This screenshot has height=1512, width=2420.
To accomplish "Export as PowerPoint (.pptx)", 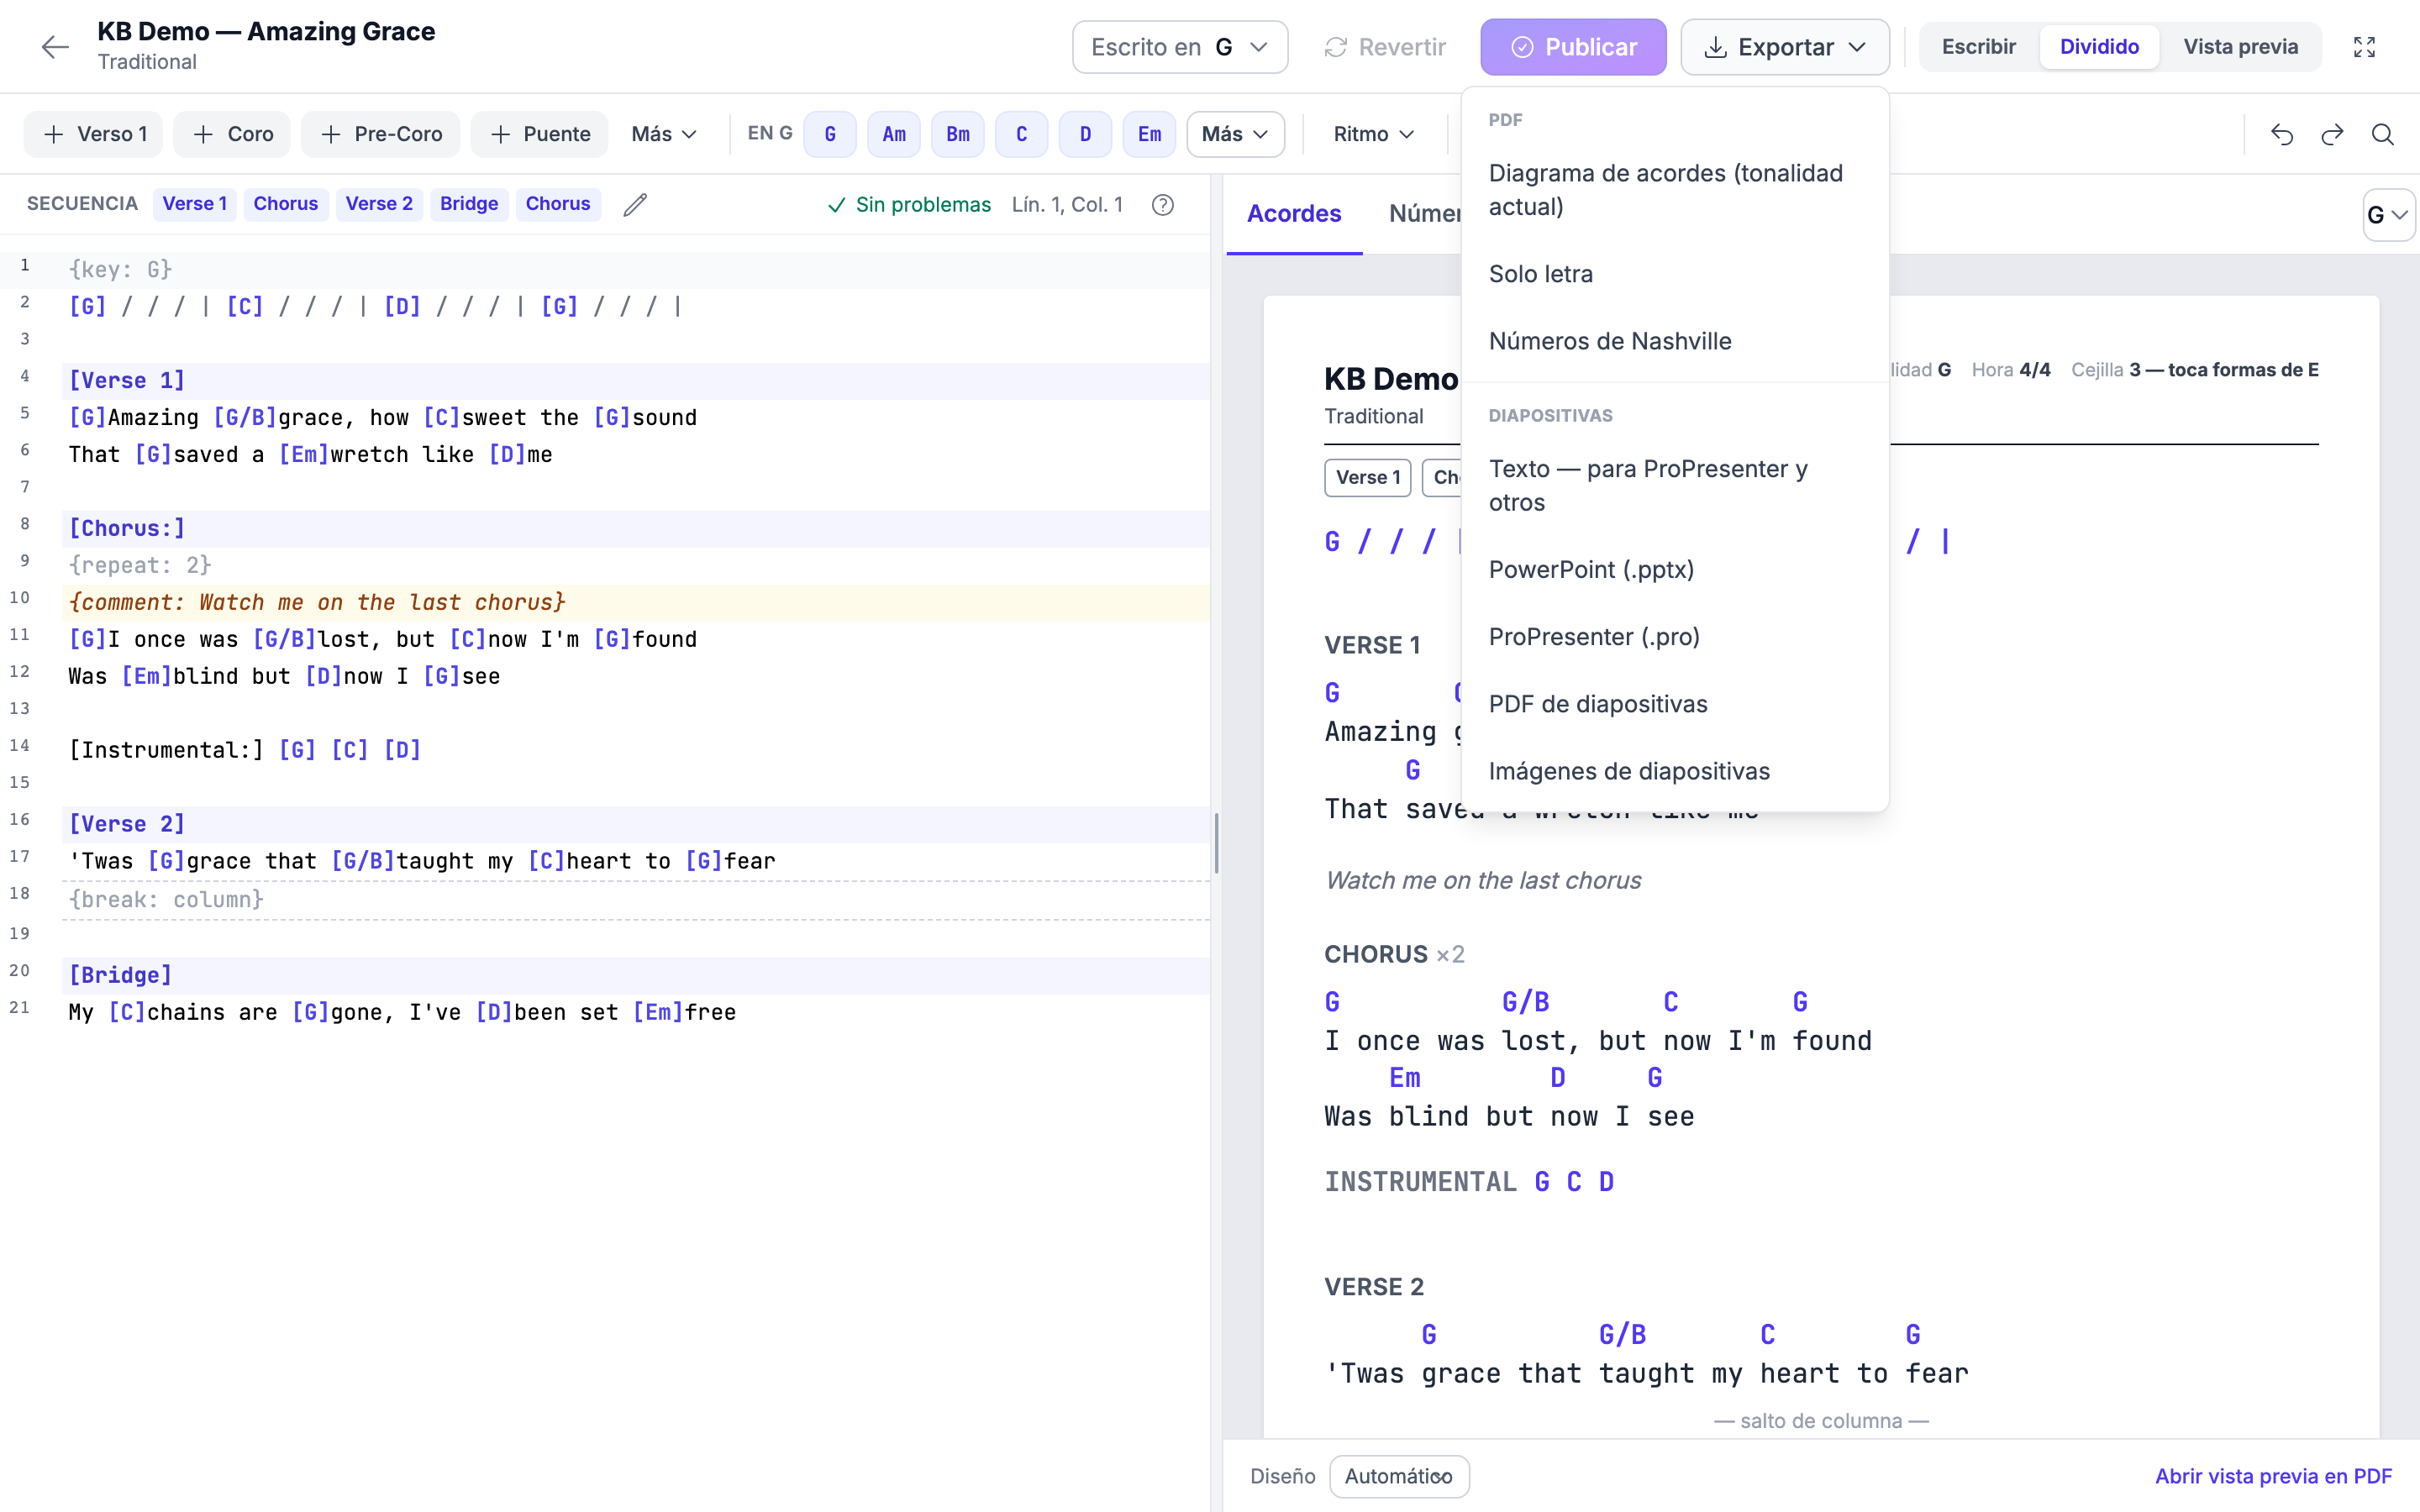I will point(1674,569).
